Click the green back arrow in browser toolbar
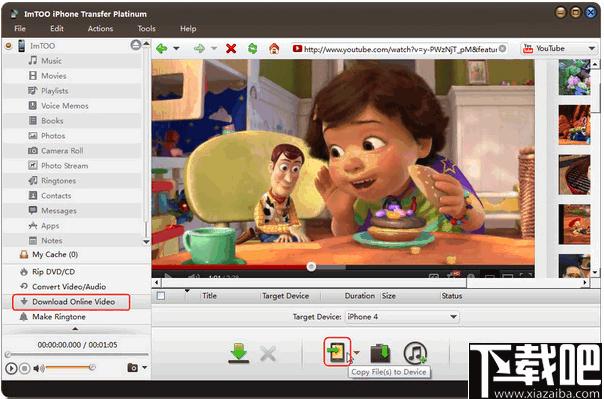Image resolution: width=604 pixels, height=399 pixels. point(161,49)
